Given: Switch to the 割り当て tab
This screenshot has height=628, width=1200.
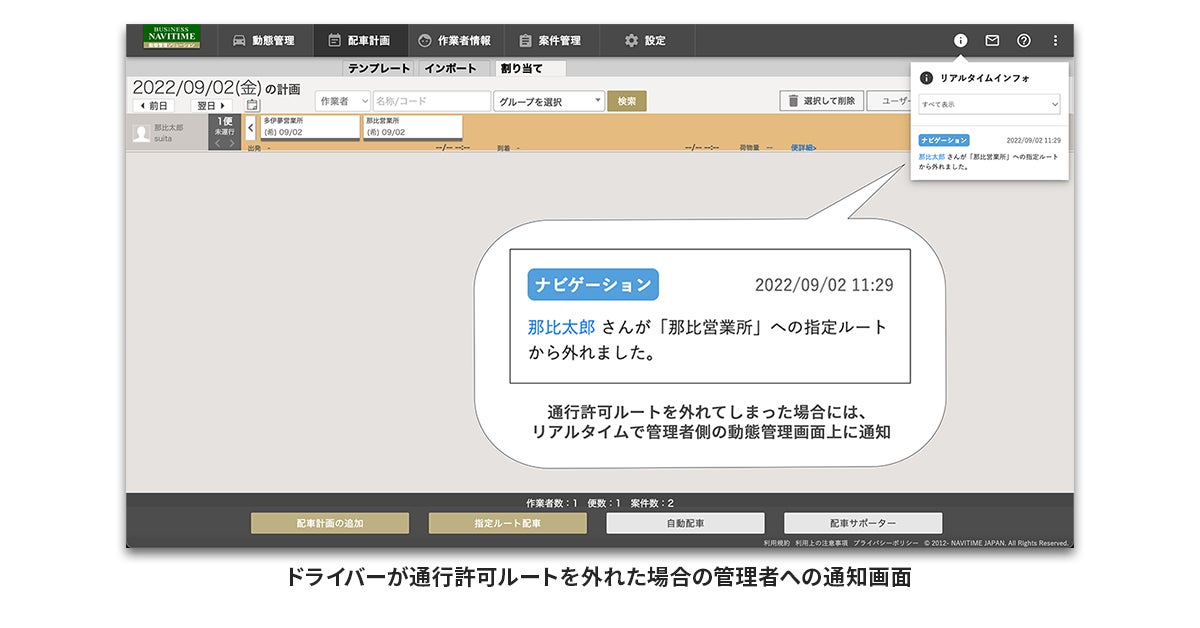Looking at the screenshot, I should tap(530, 68).
